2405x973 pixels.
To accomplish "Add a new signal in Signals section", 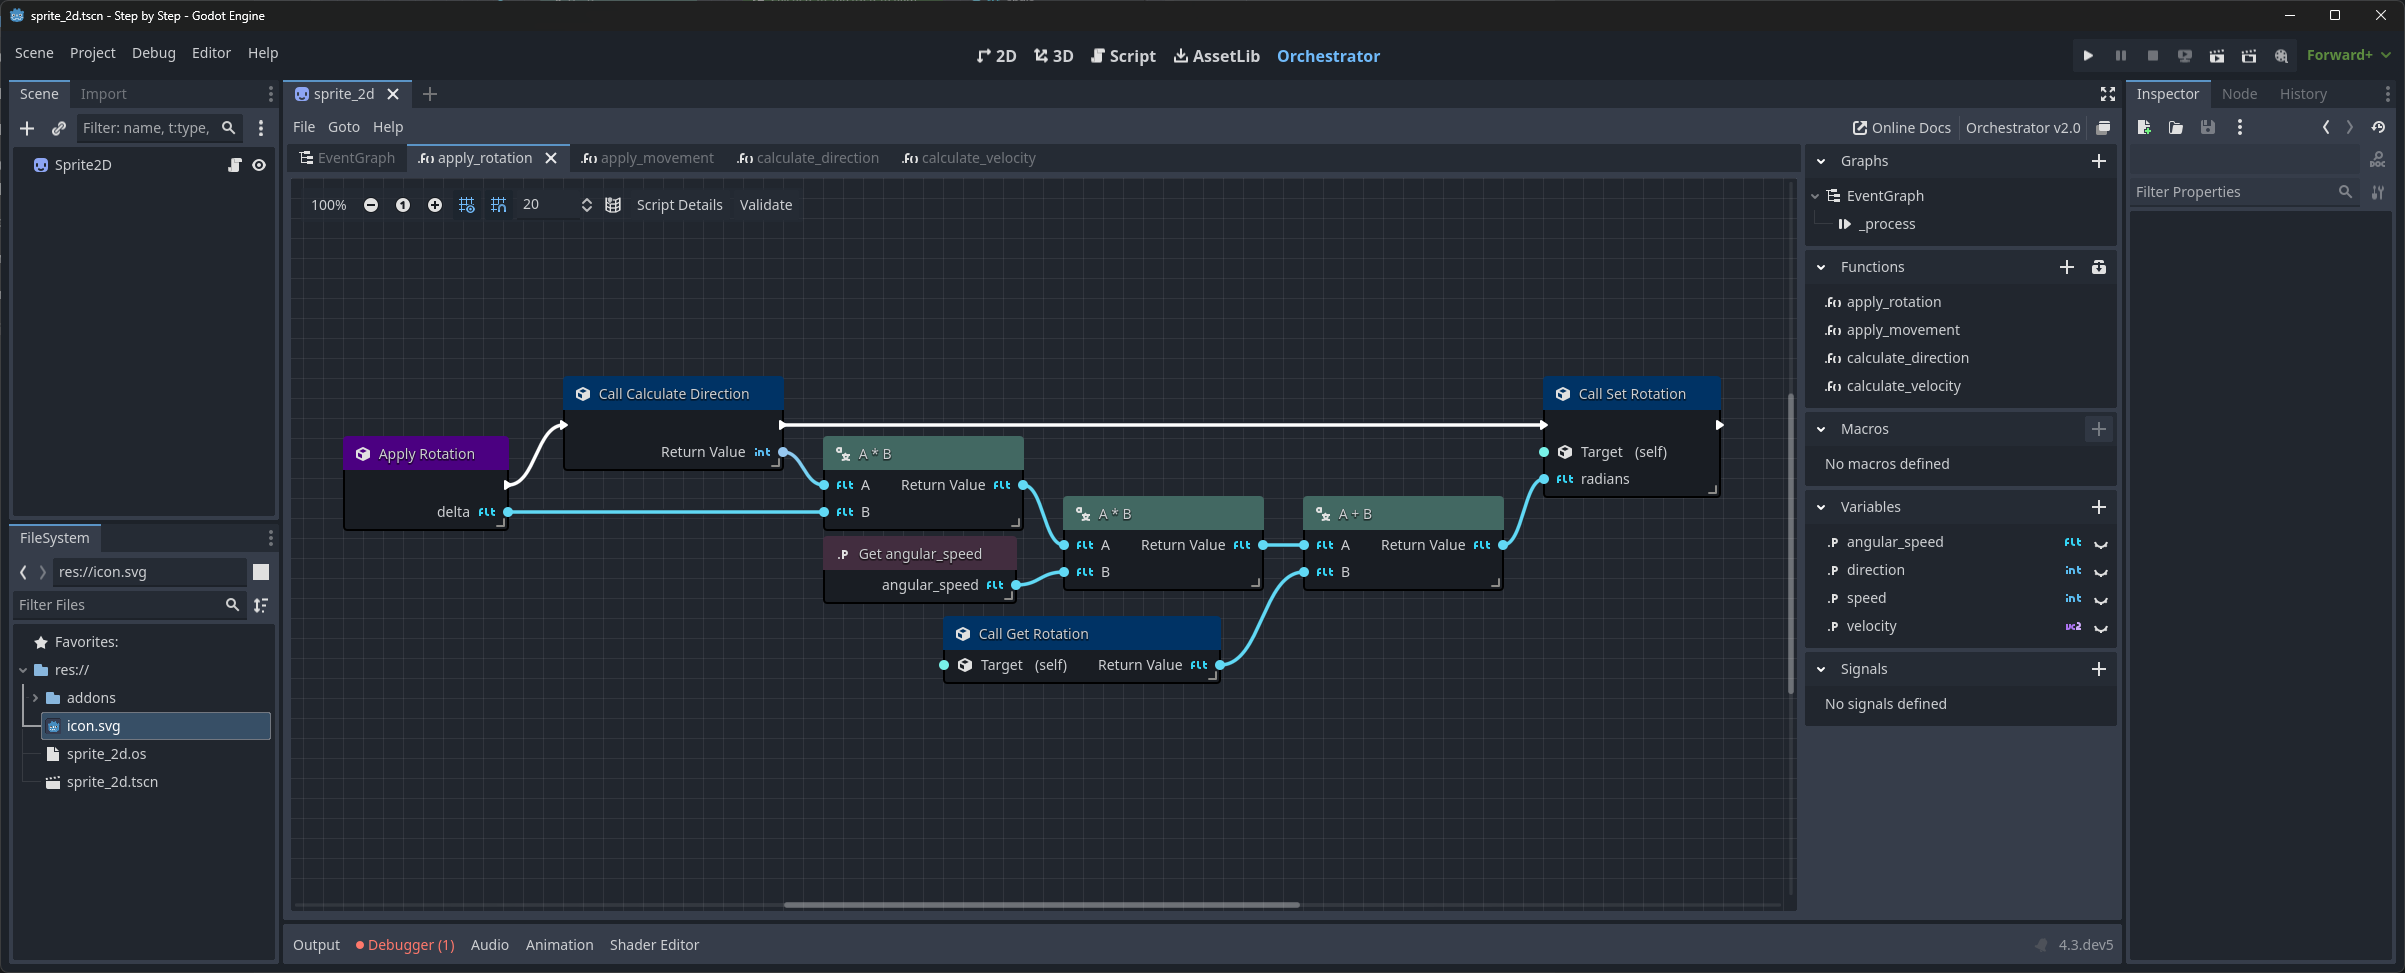I will pyautogui.click(x=2099, y=669).
